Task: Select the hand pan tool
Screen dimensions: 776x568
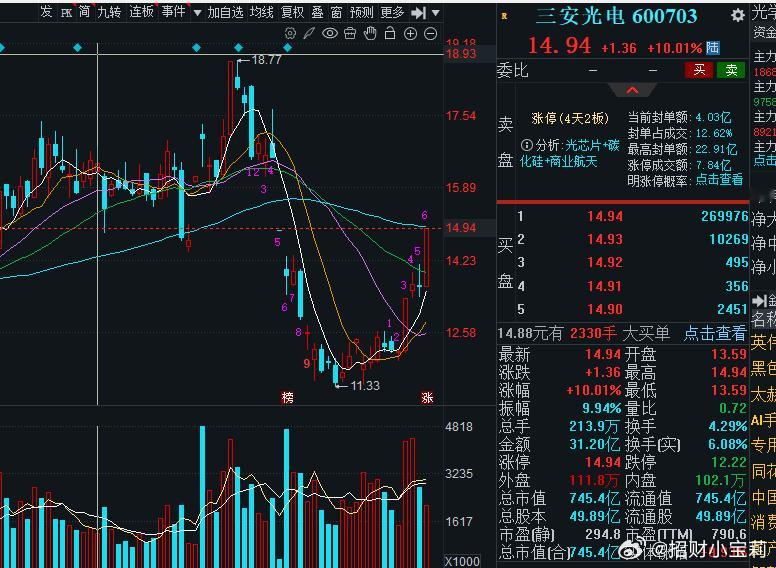Action: click(x=370, y=34)
